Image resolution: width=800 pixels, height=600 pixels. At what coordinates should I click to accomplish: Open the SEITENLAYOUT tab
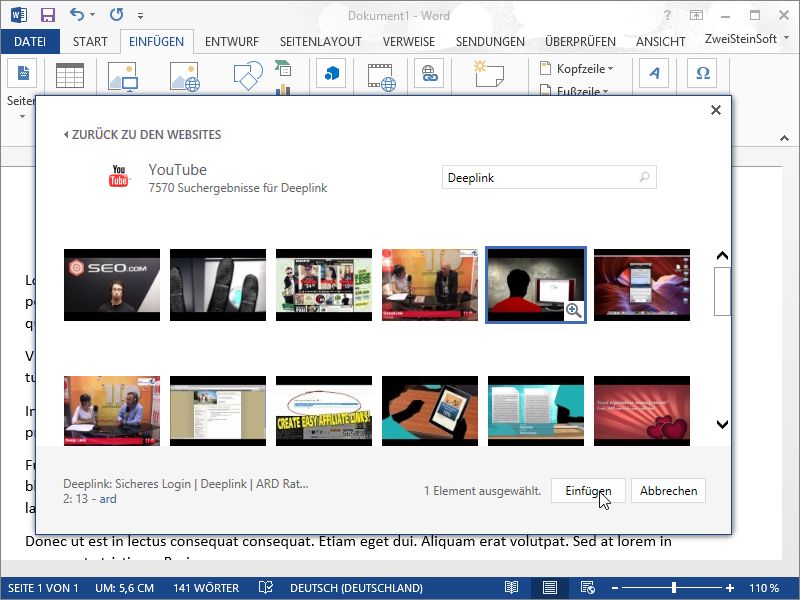tap(320, 41)
